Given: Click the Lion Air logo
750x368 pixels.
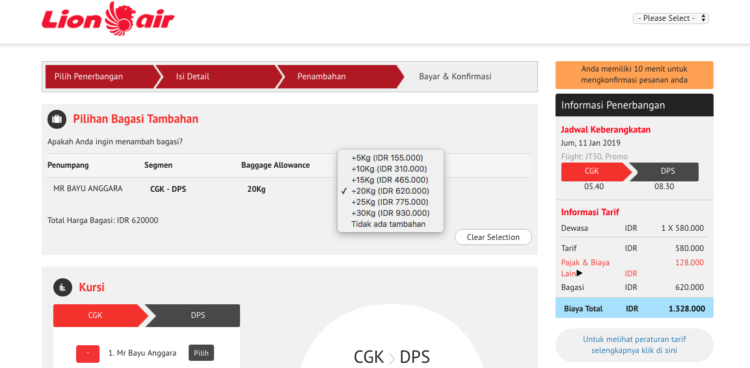Looking at the screenshot, I should (x=108, y=19).
